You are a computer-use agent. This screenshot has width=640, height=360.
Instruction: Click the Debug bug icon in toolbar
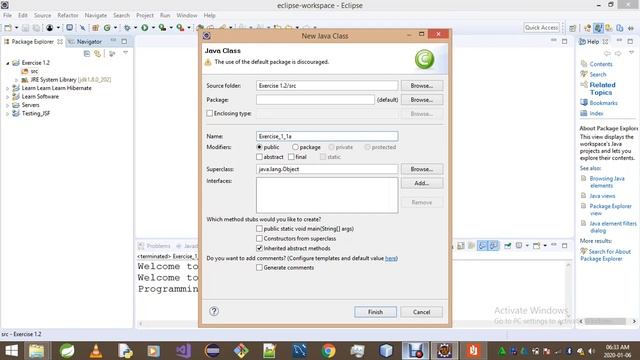(127, 27)
